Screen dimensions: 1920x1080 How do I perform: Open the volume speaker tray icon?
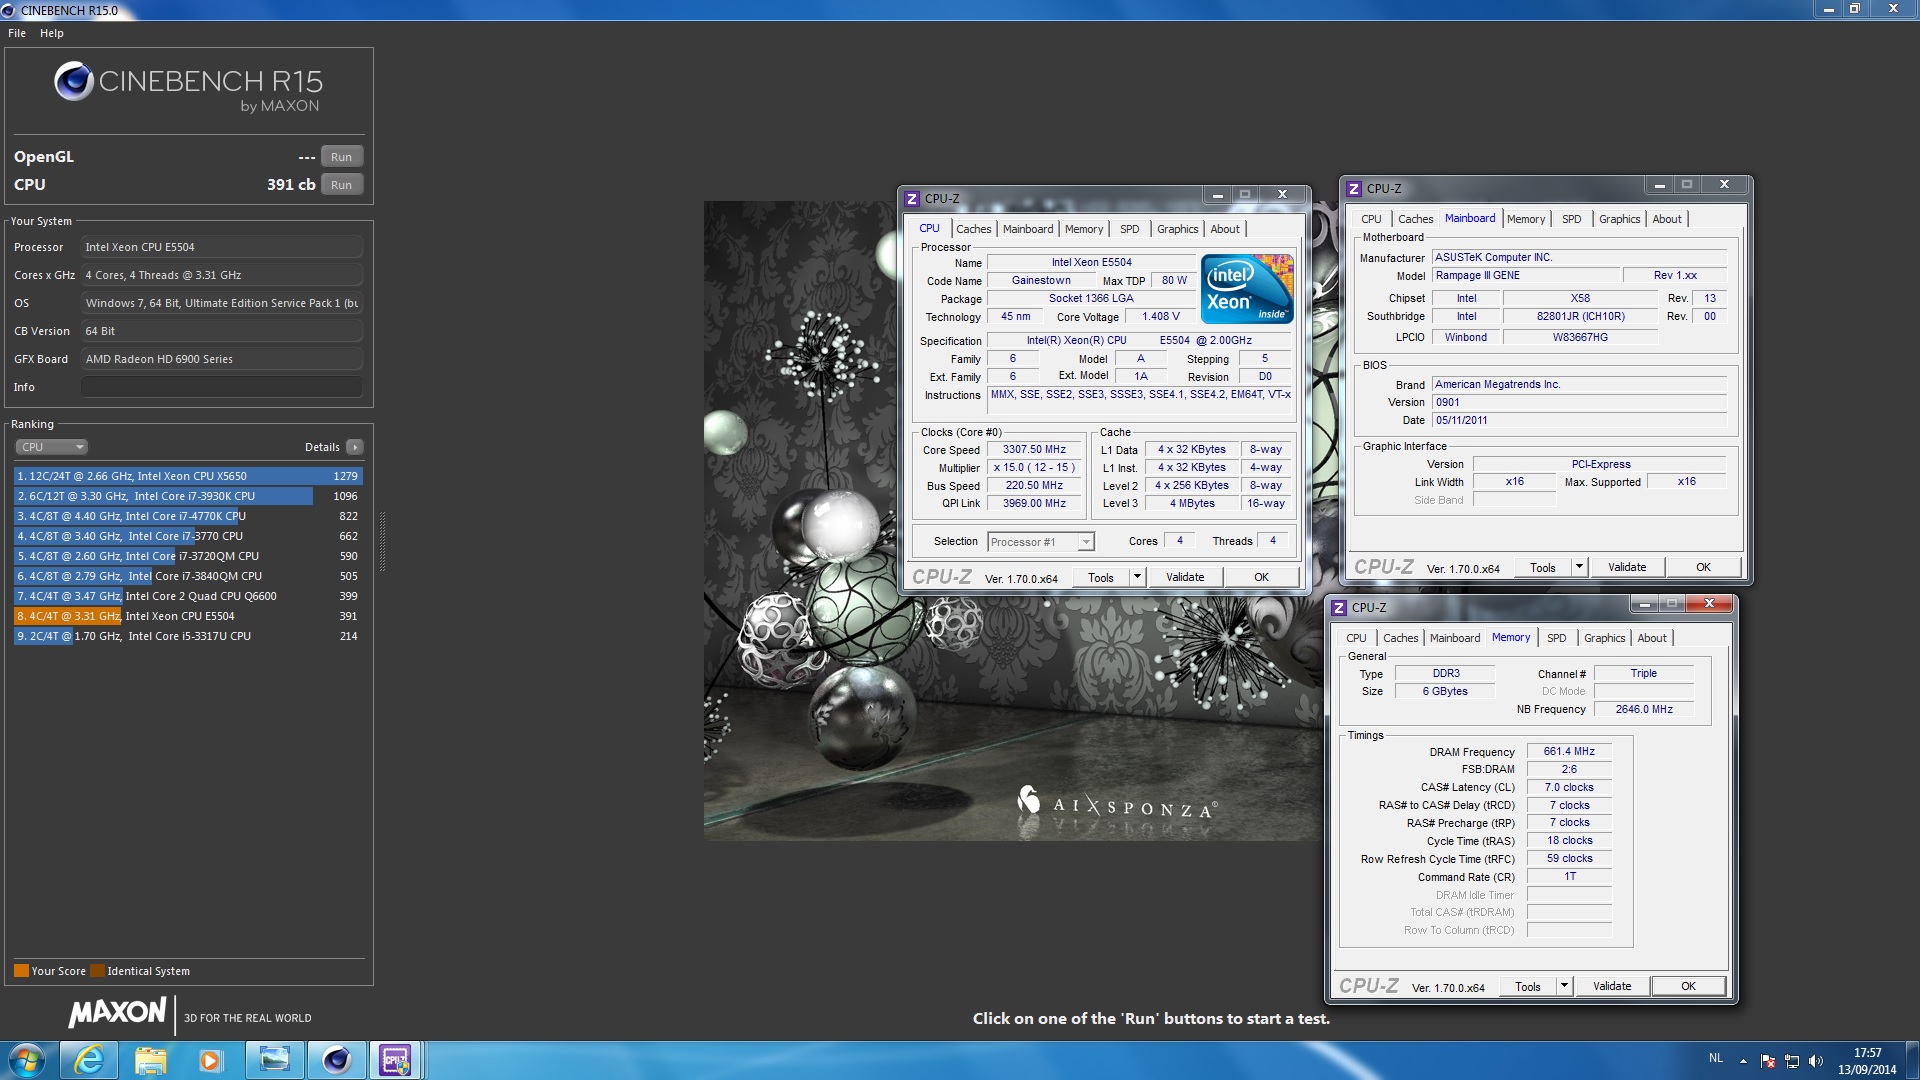pos(1816,1061)
